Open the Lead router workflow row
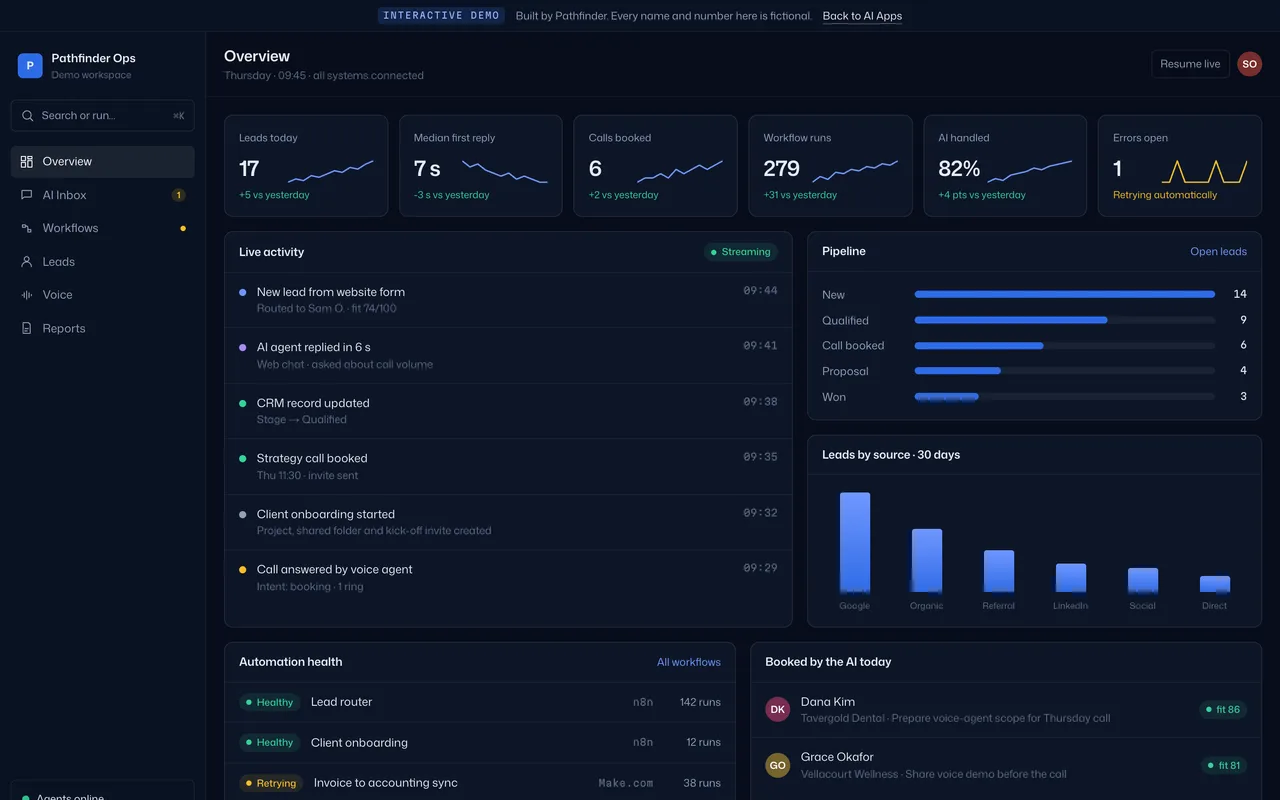1280x800 pixels. click(480, 702)
